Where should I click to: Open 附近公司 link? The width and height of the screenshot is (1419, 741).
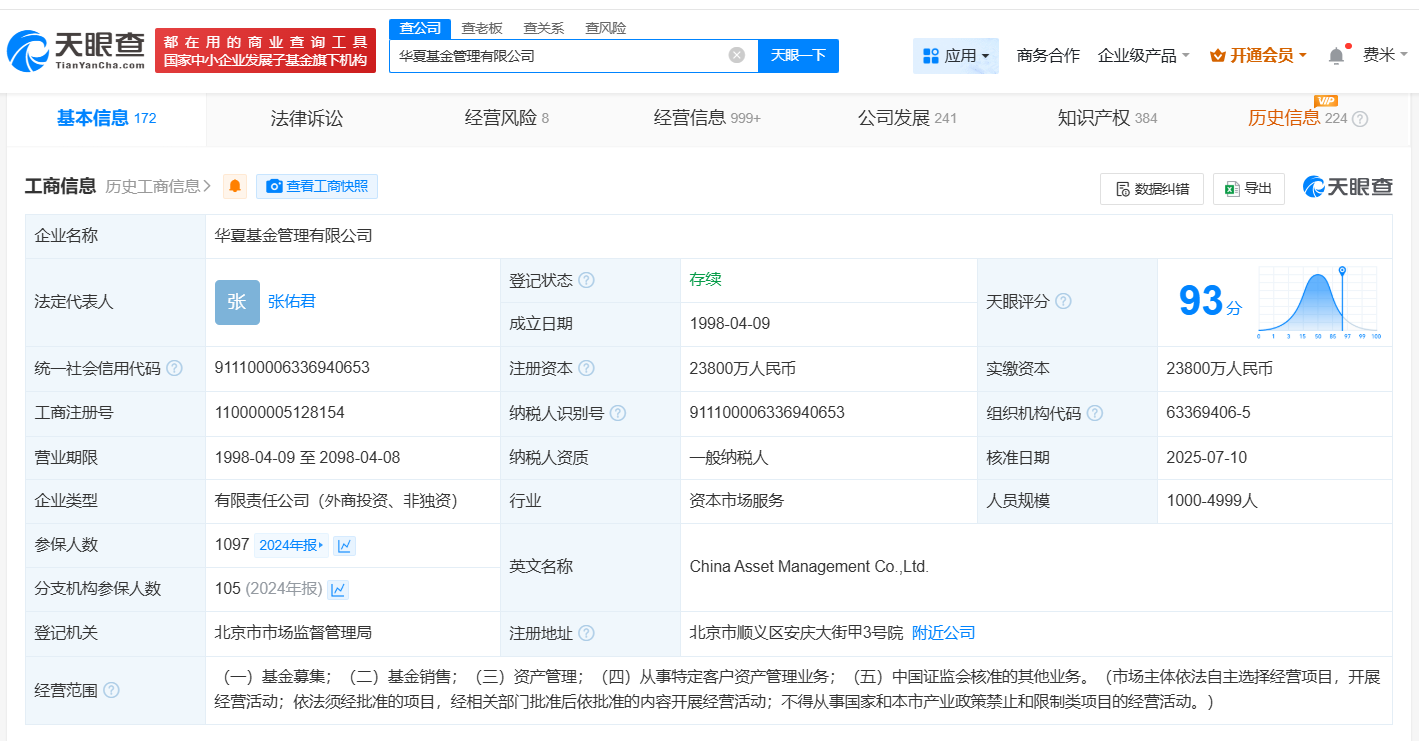(944, 633)
